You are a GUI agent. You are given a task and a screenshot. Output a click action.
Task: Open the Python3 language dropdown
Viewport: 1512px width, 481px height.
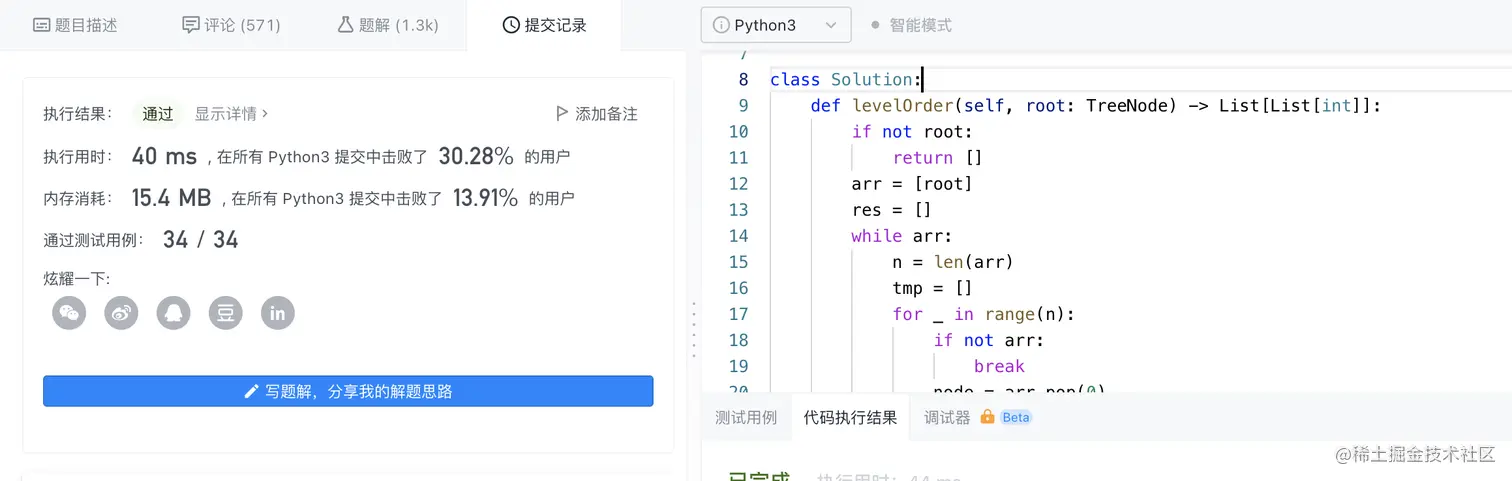776,25
